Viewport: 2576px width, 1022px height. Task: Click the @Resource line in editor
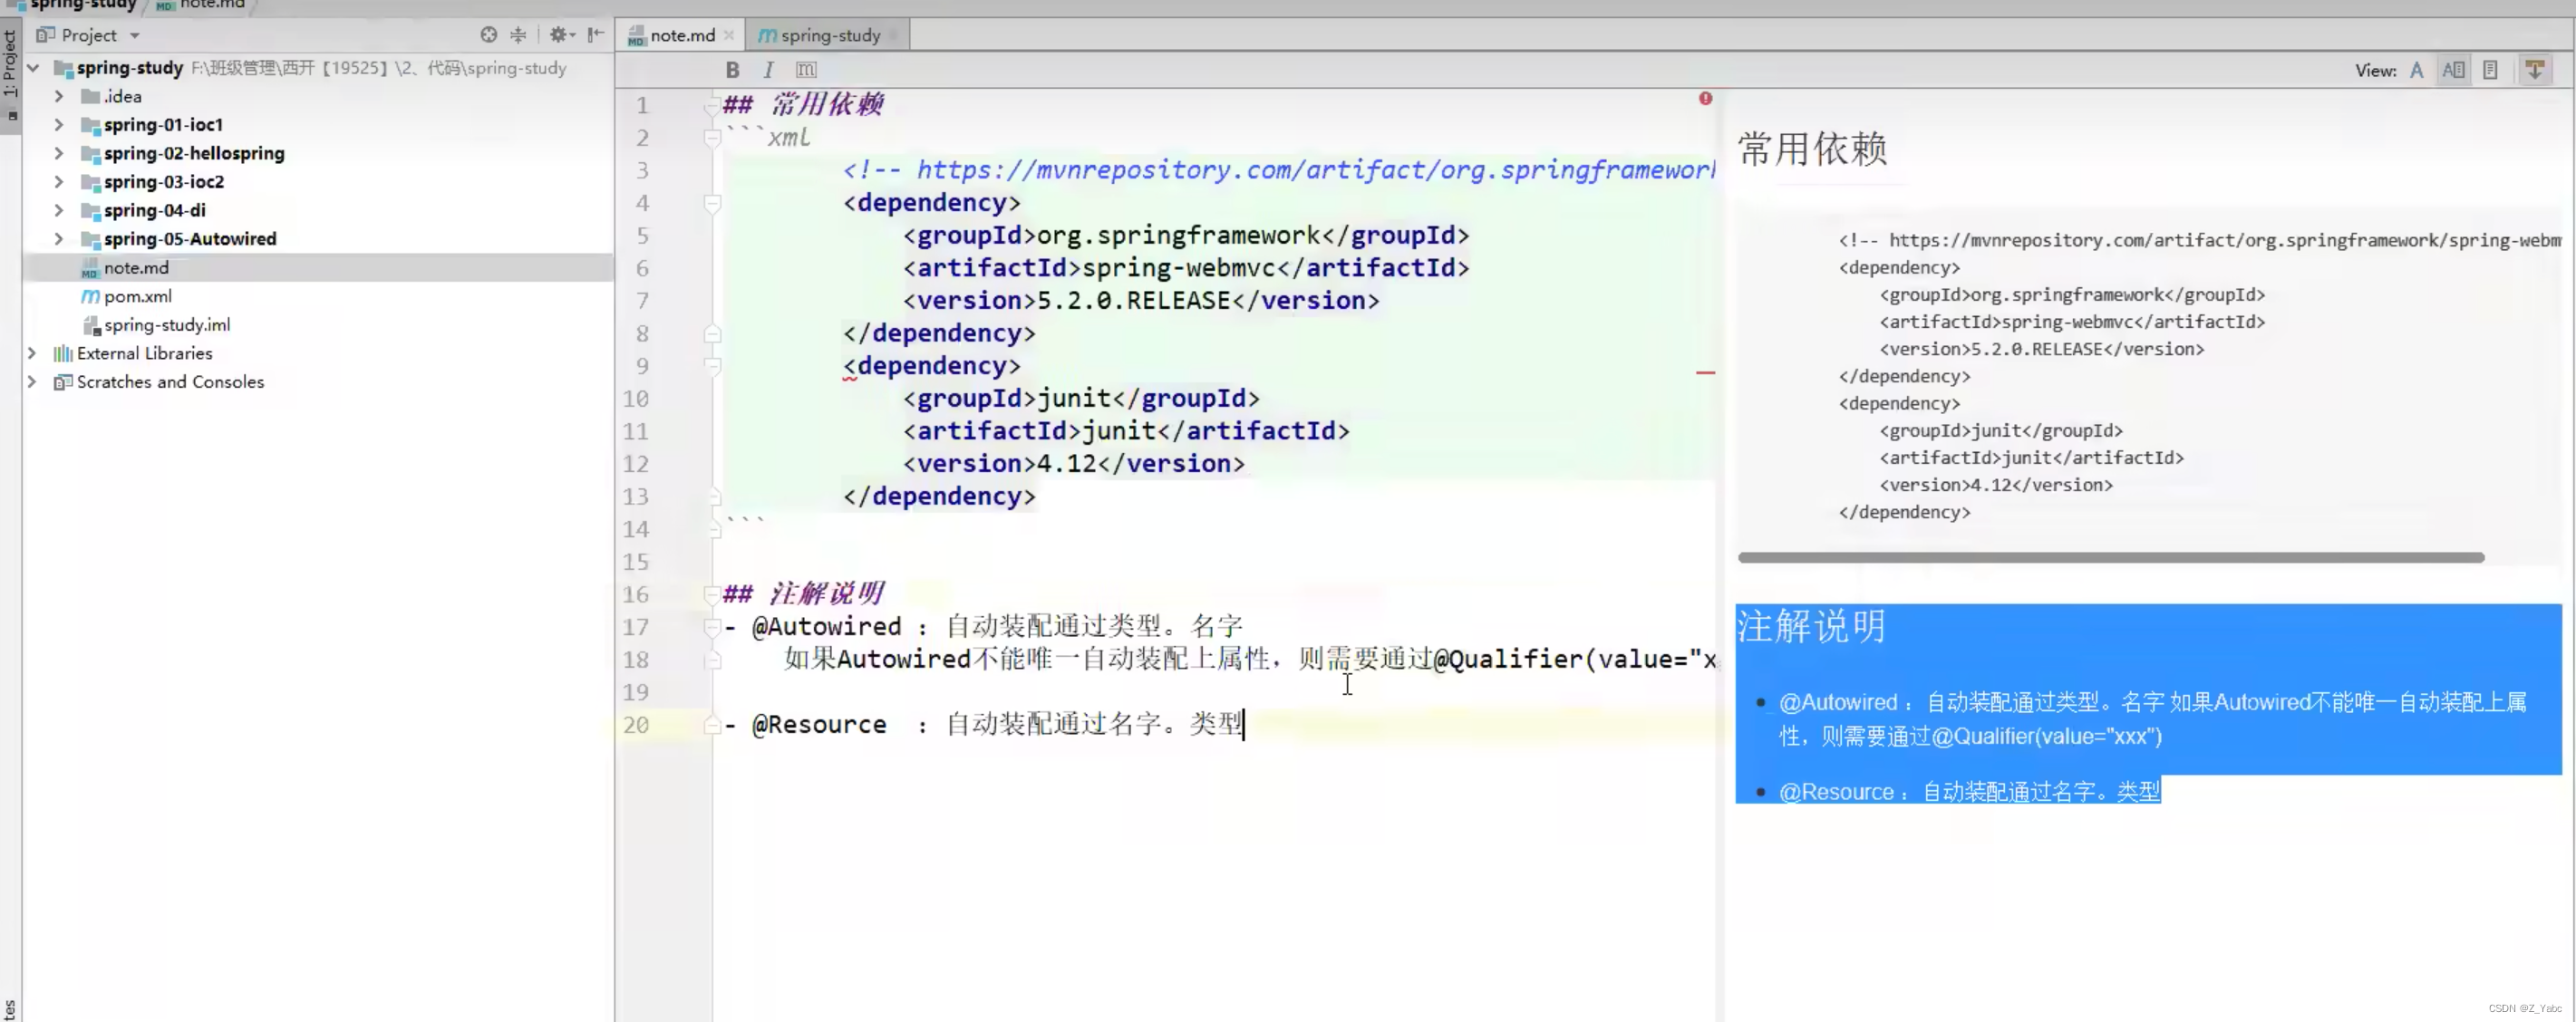coord(985,725)
